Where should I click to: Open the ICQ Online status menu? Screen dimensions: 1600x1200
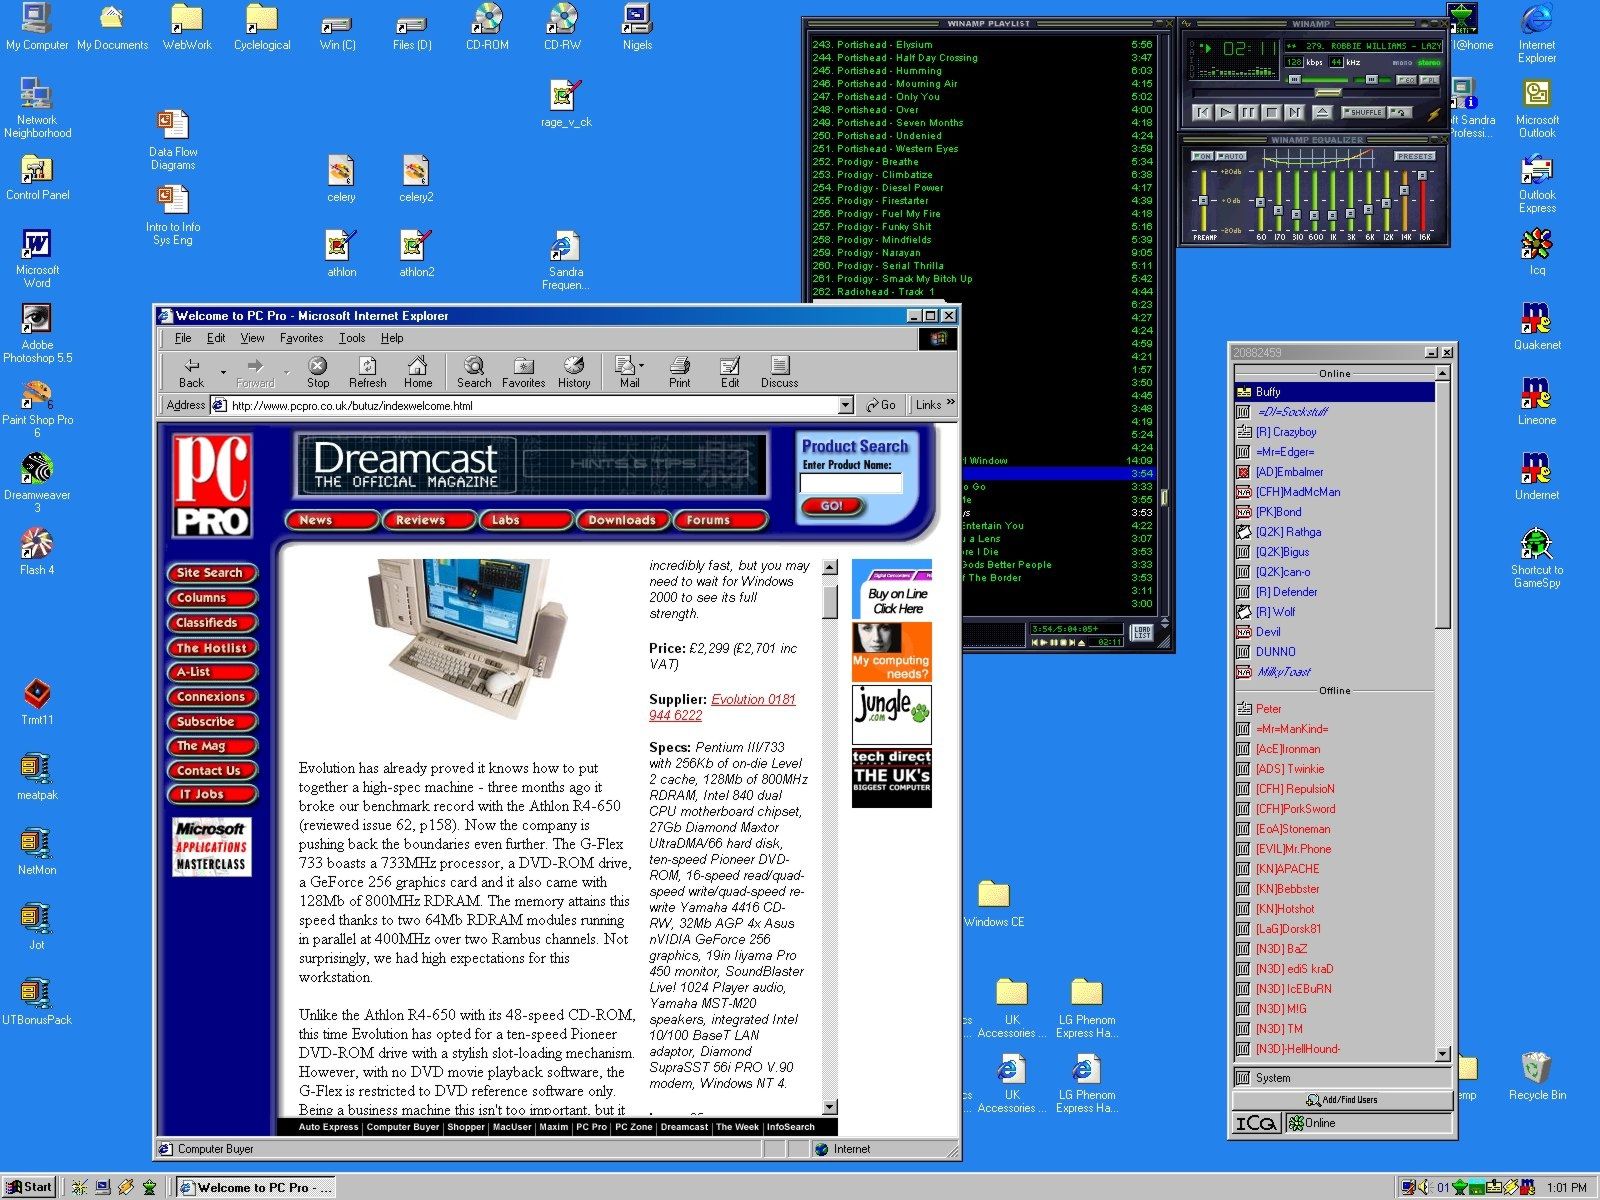coord(1319,1123)
